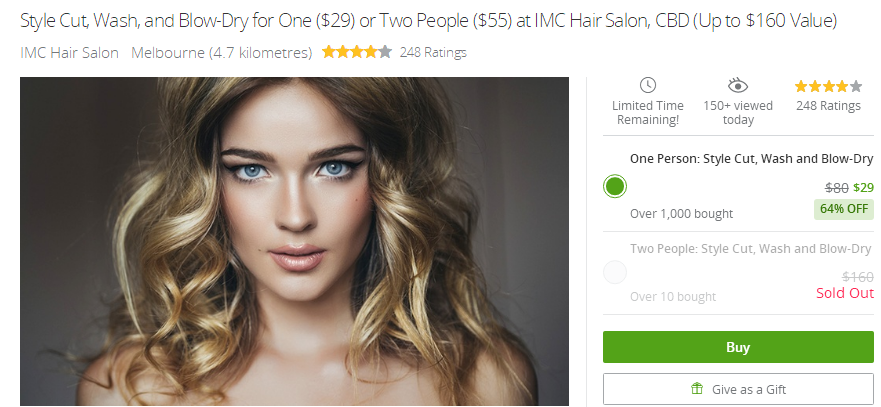Click the deal title heading text
Screen dimensions: 881x407
point(429,21)
